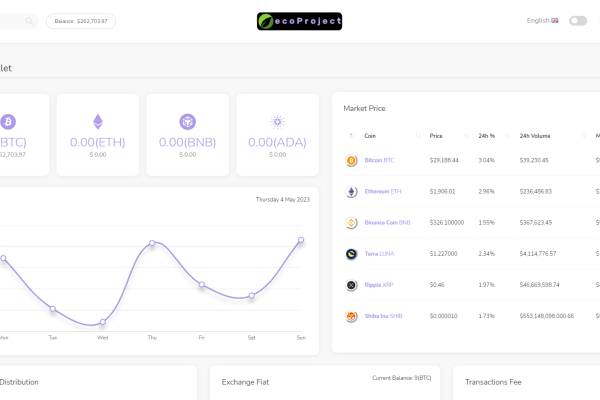Select Ethereum price $1,906.01

tap(442, 191)
